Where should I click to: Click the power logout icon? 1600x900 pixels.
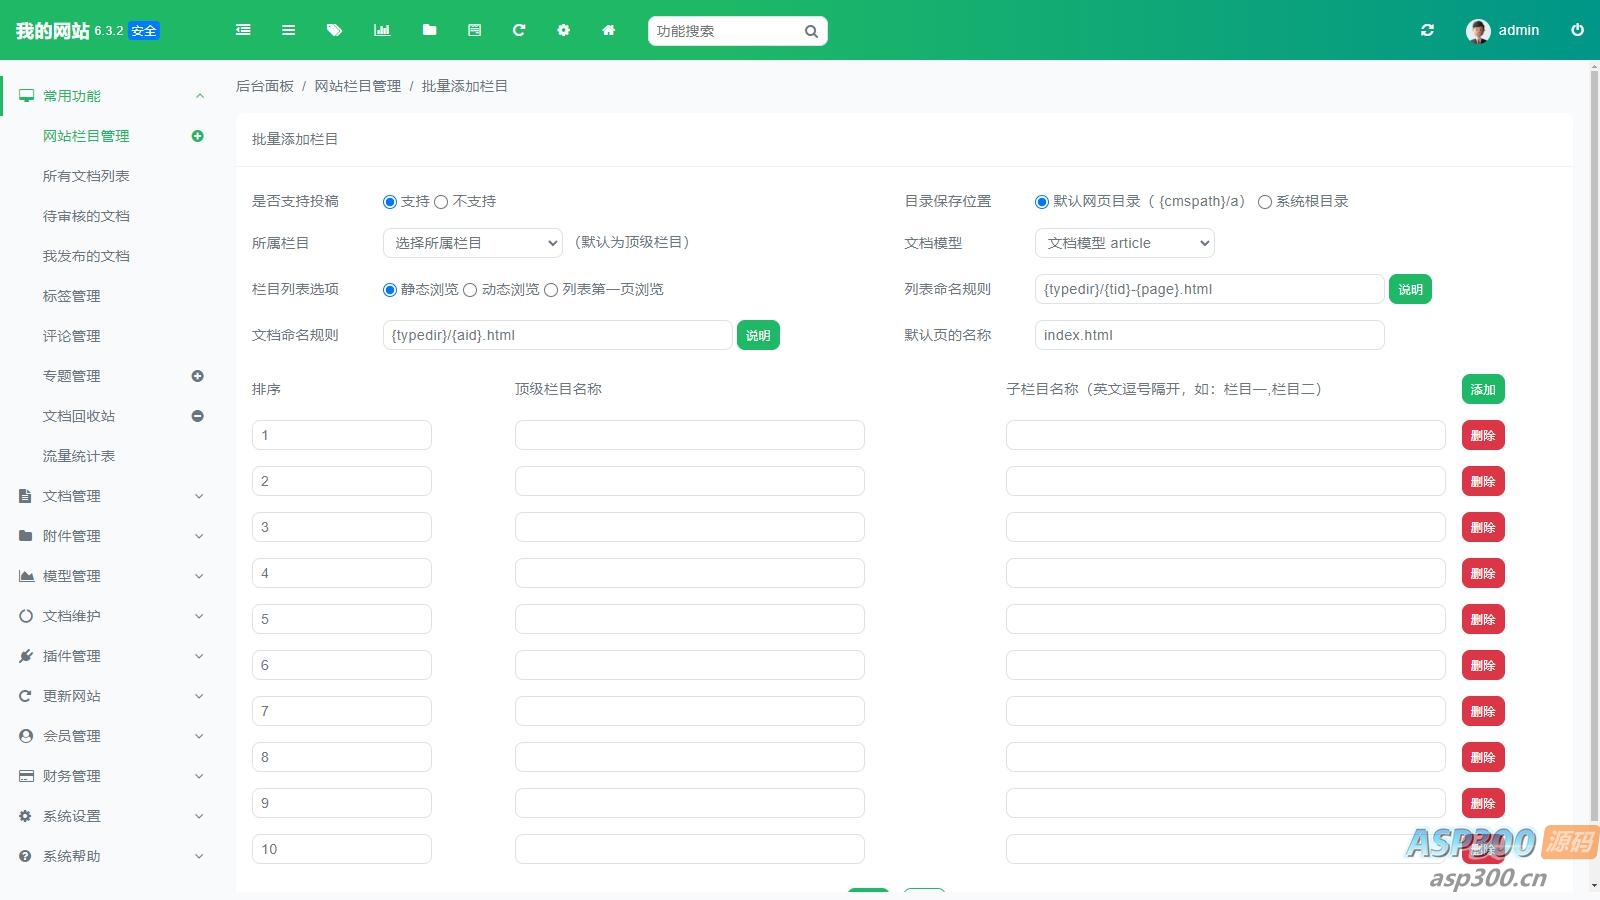pyautogui.click(x=1577, y=30)
